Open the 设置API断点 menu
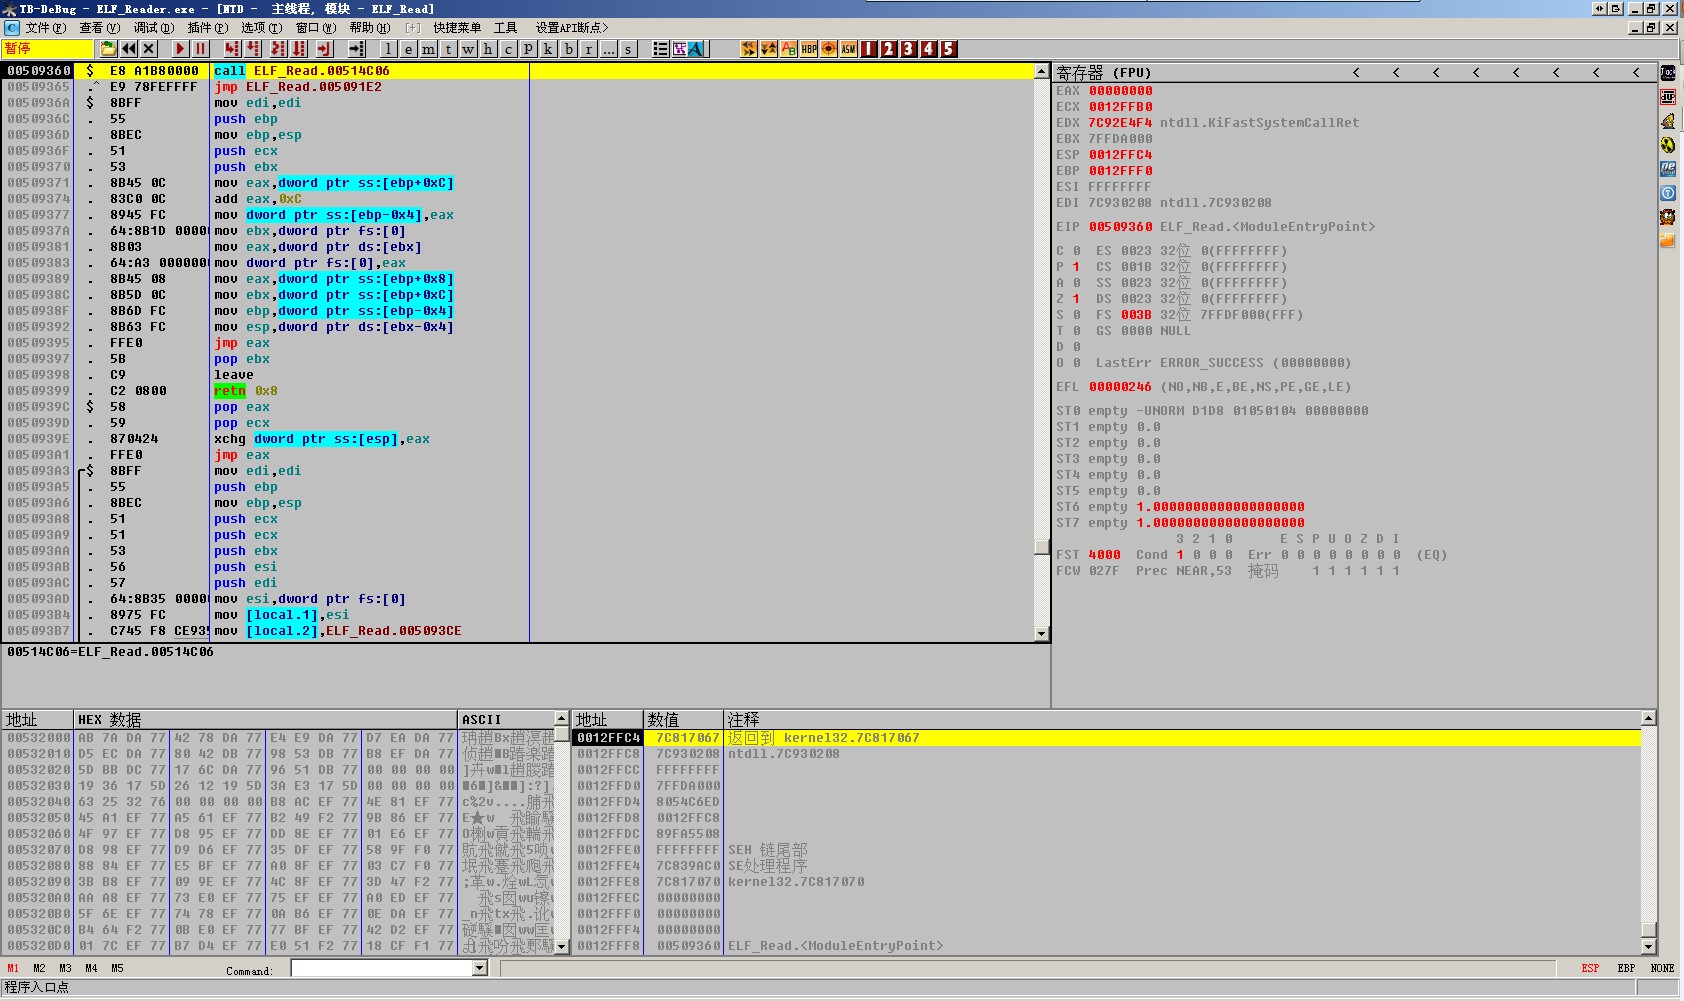Viewport: 1684px width, 1001px height. coord(572,28)
